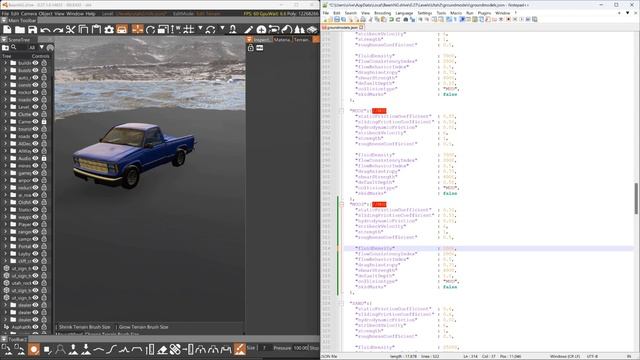Select the Raise Height terrain tool

(73, 349)
